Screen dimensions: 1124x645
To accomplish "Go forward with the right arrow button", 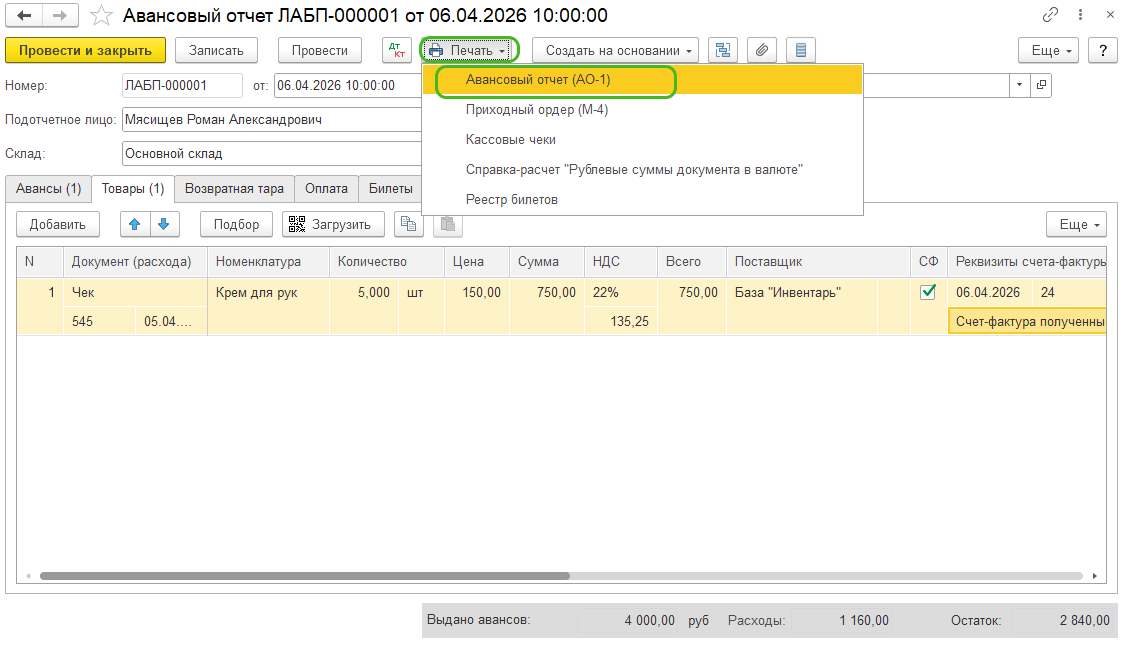I will pos(60,15).
